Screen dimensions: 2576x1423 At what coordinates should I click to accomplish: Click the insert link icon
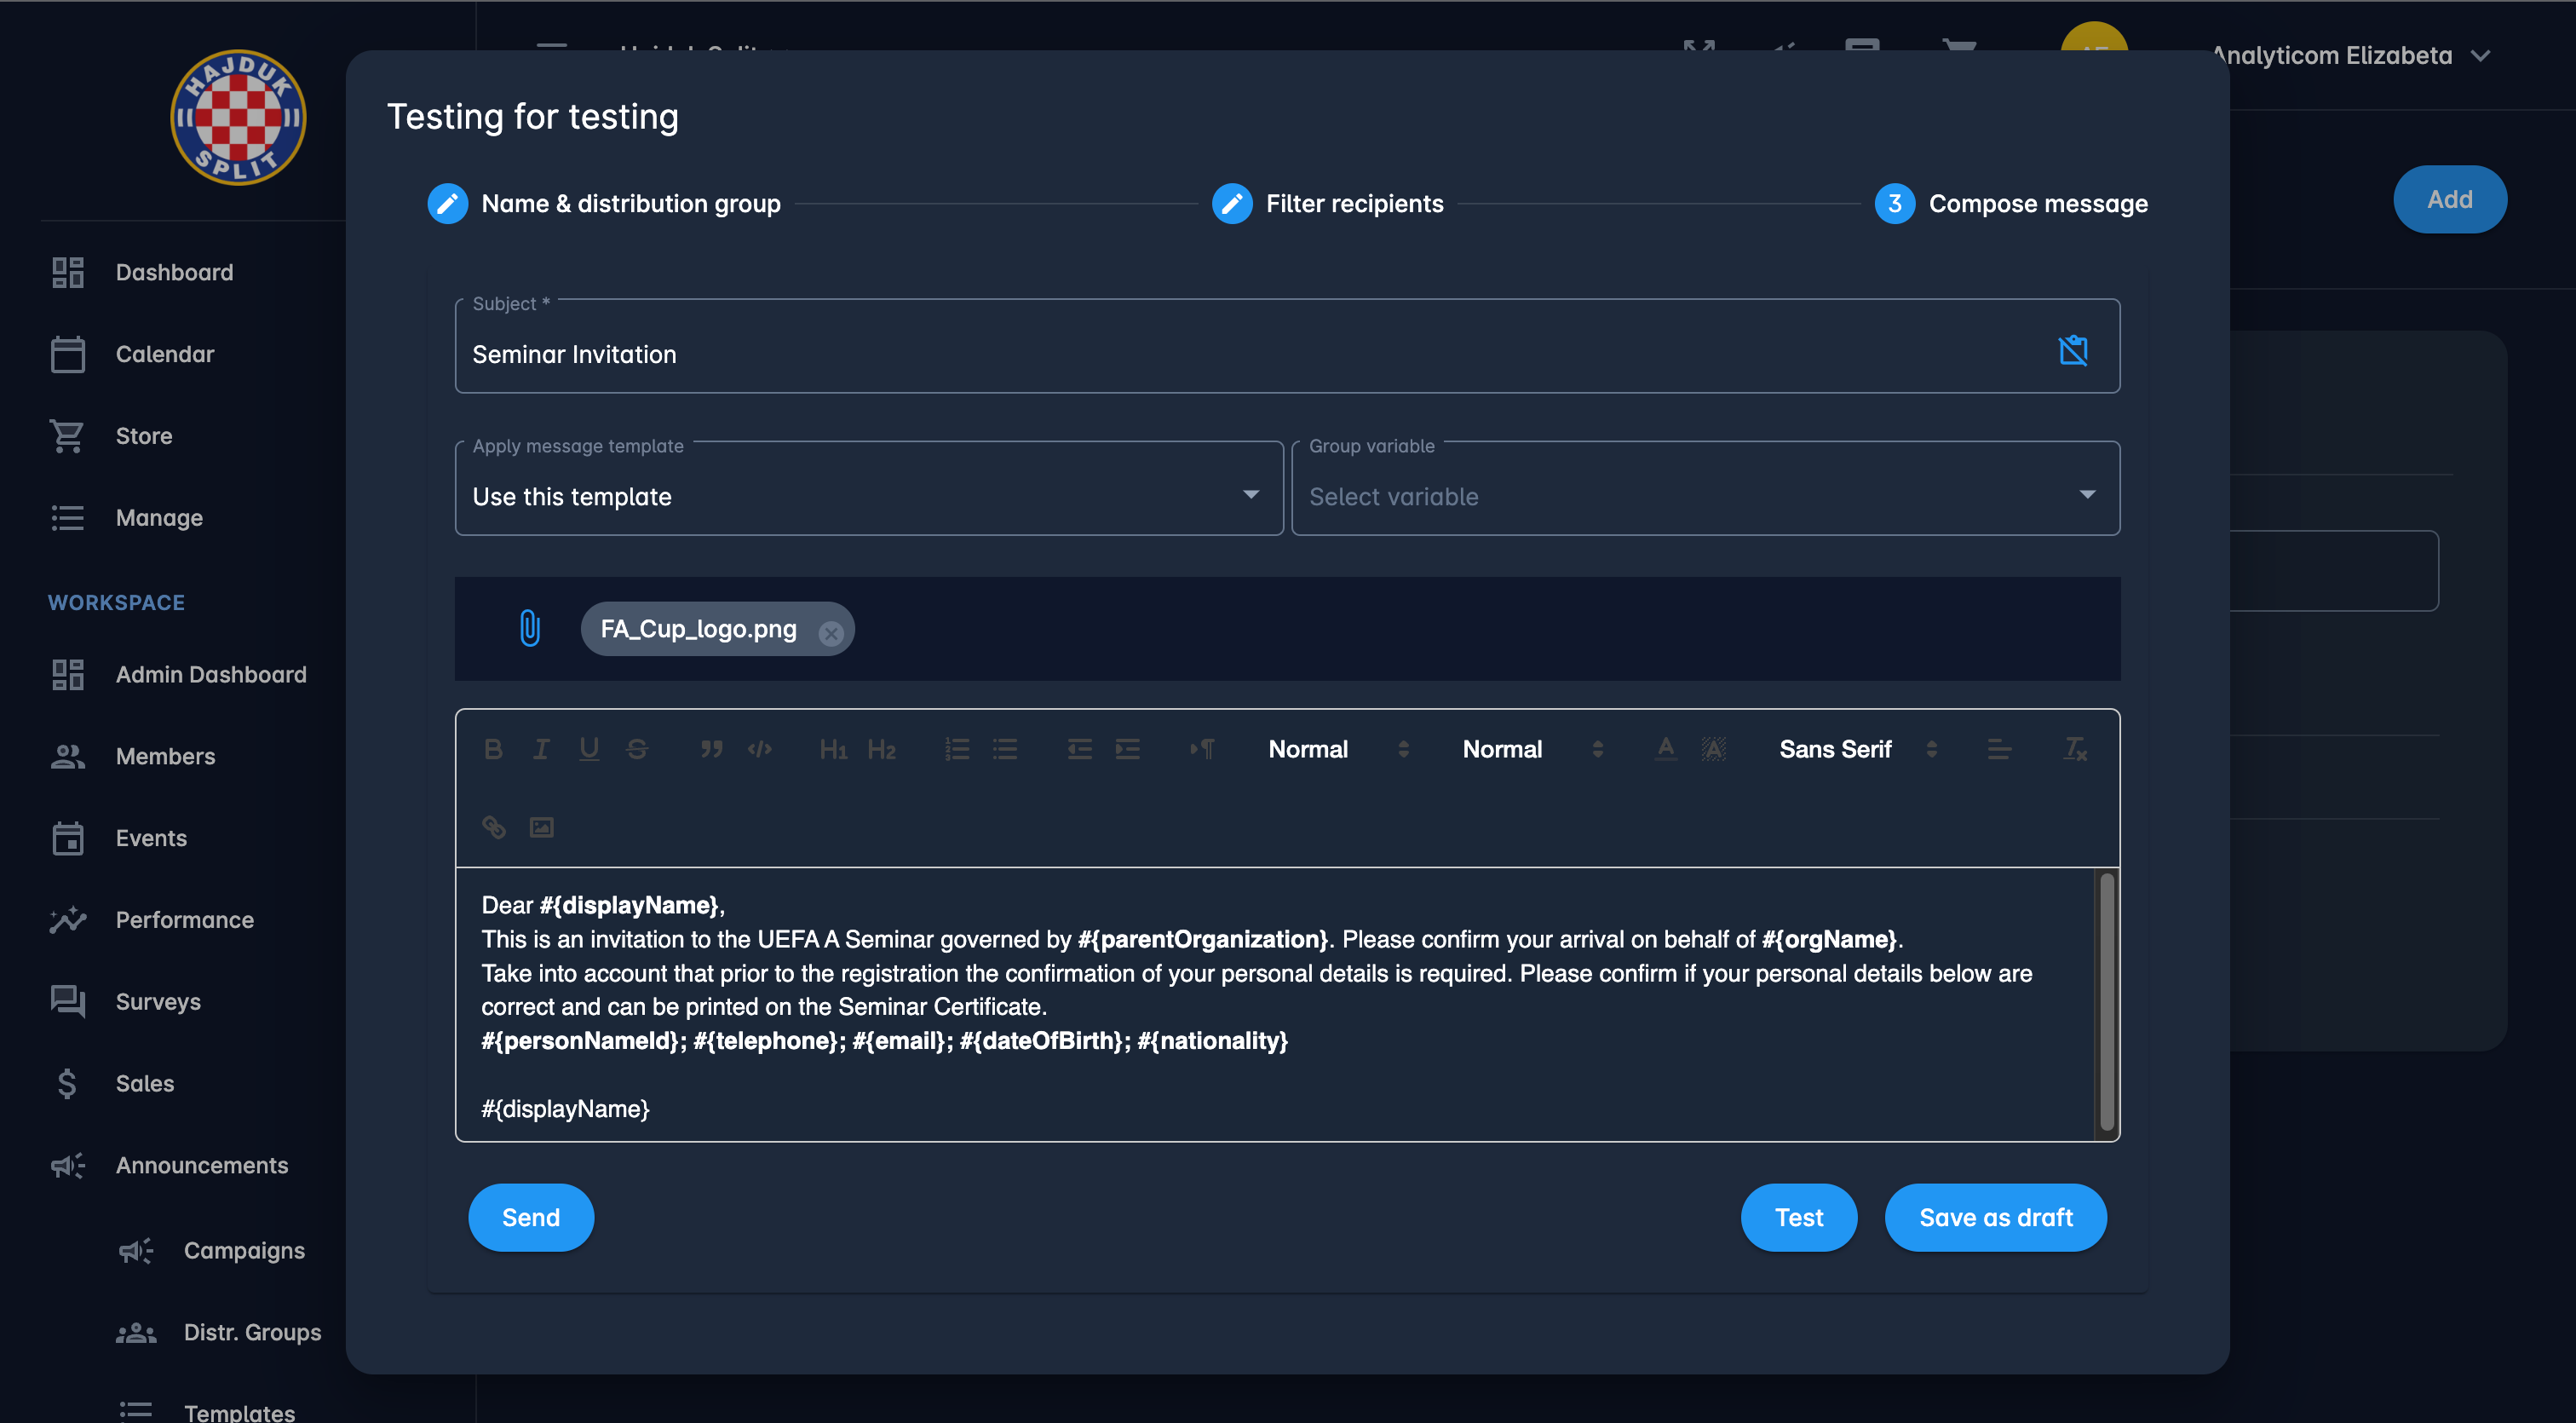click(494, 827)
